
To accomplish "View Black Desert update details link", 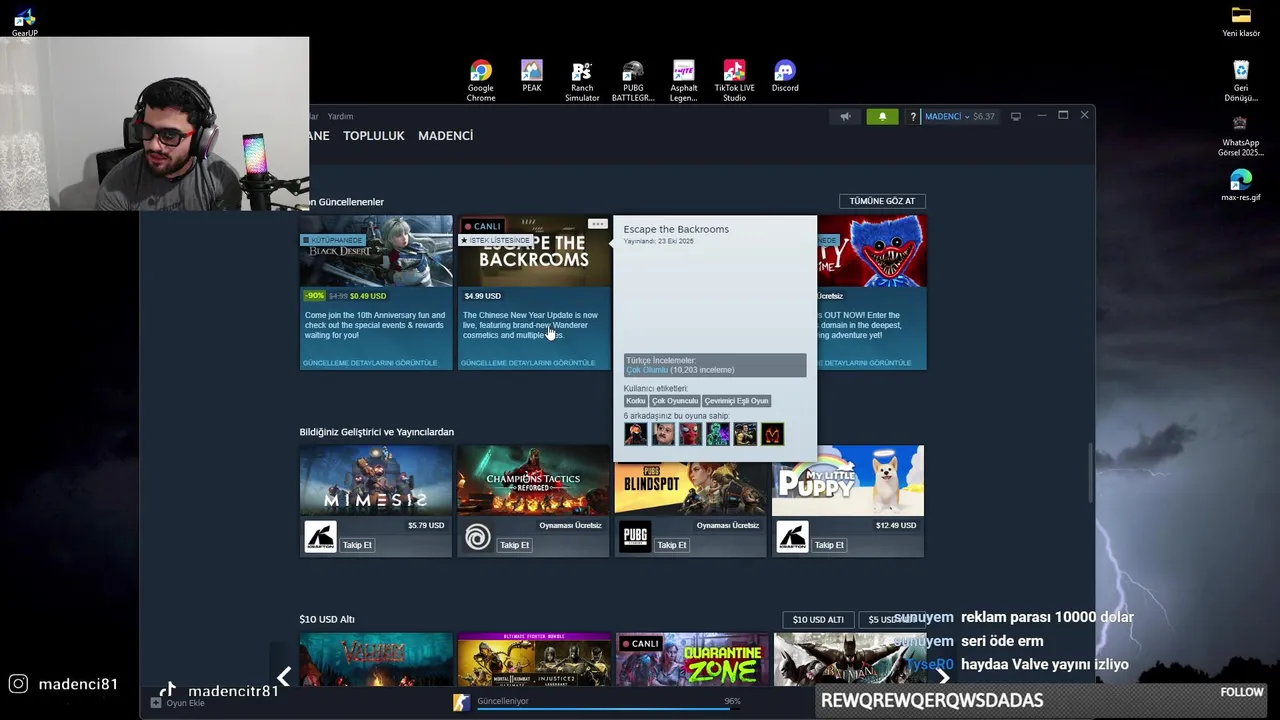I will point(370,363).
